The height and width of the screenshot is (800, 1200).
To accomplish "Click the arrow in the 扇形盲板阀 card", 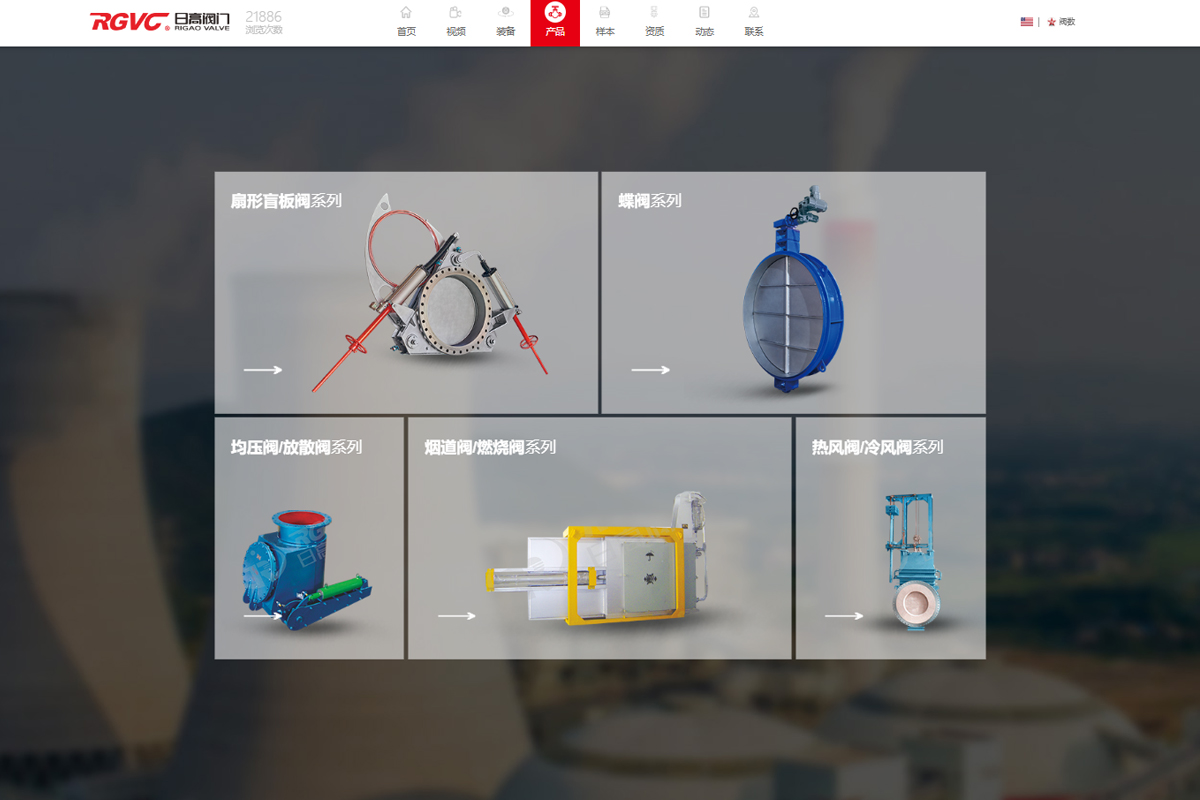I will pyautogui.click(x=263, y=370).
